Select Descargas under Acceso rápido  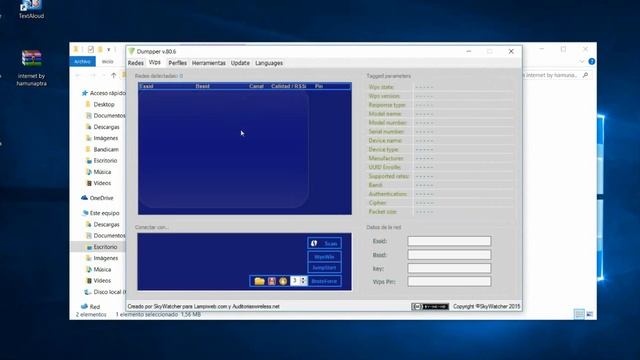103,127
